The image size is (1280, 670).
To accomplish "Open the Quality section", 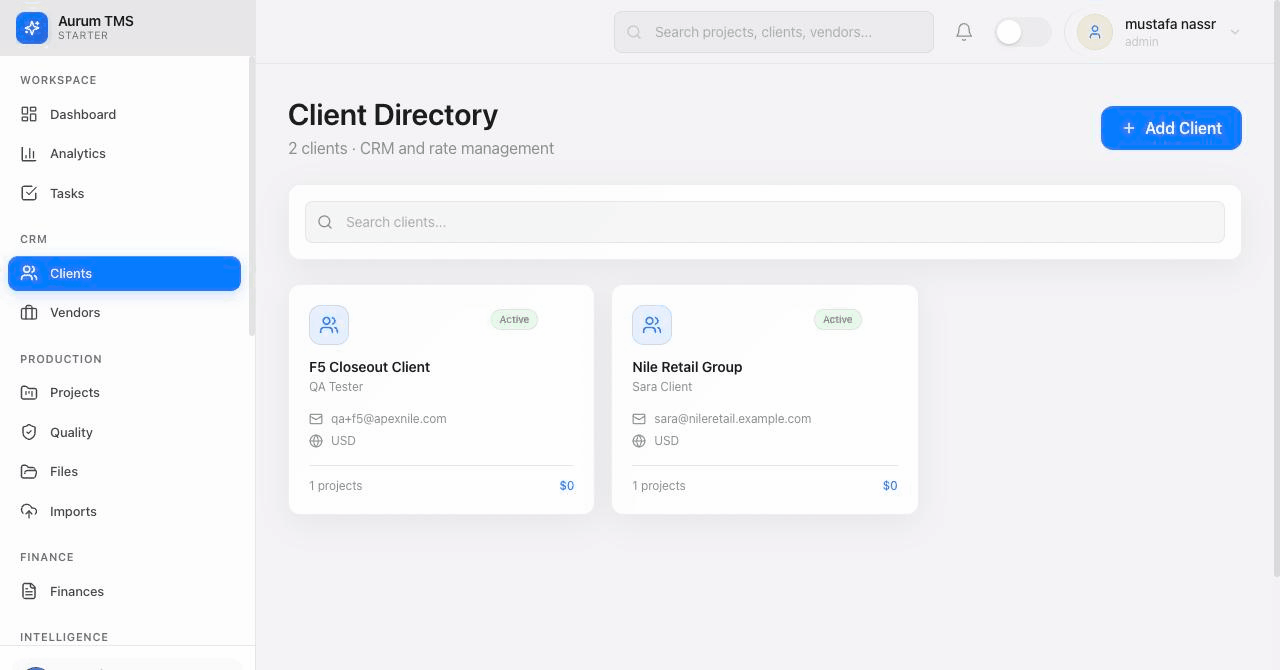I will [124, 432].
